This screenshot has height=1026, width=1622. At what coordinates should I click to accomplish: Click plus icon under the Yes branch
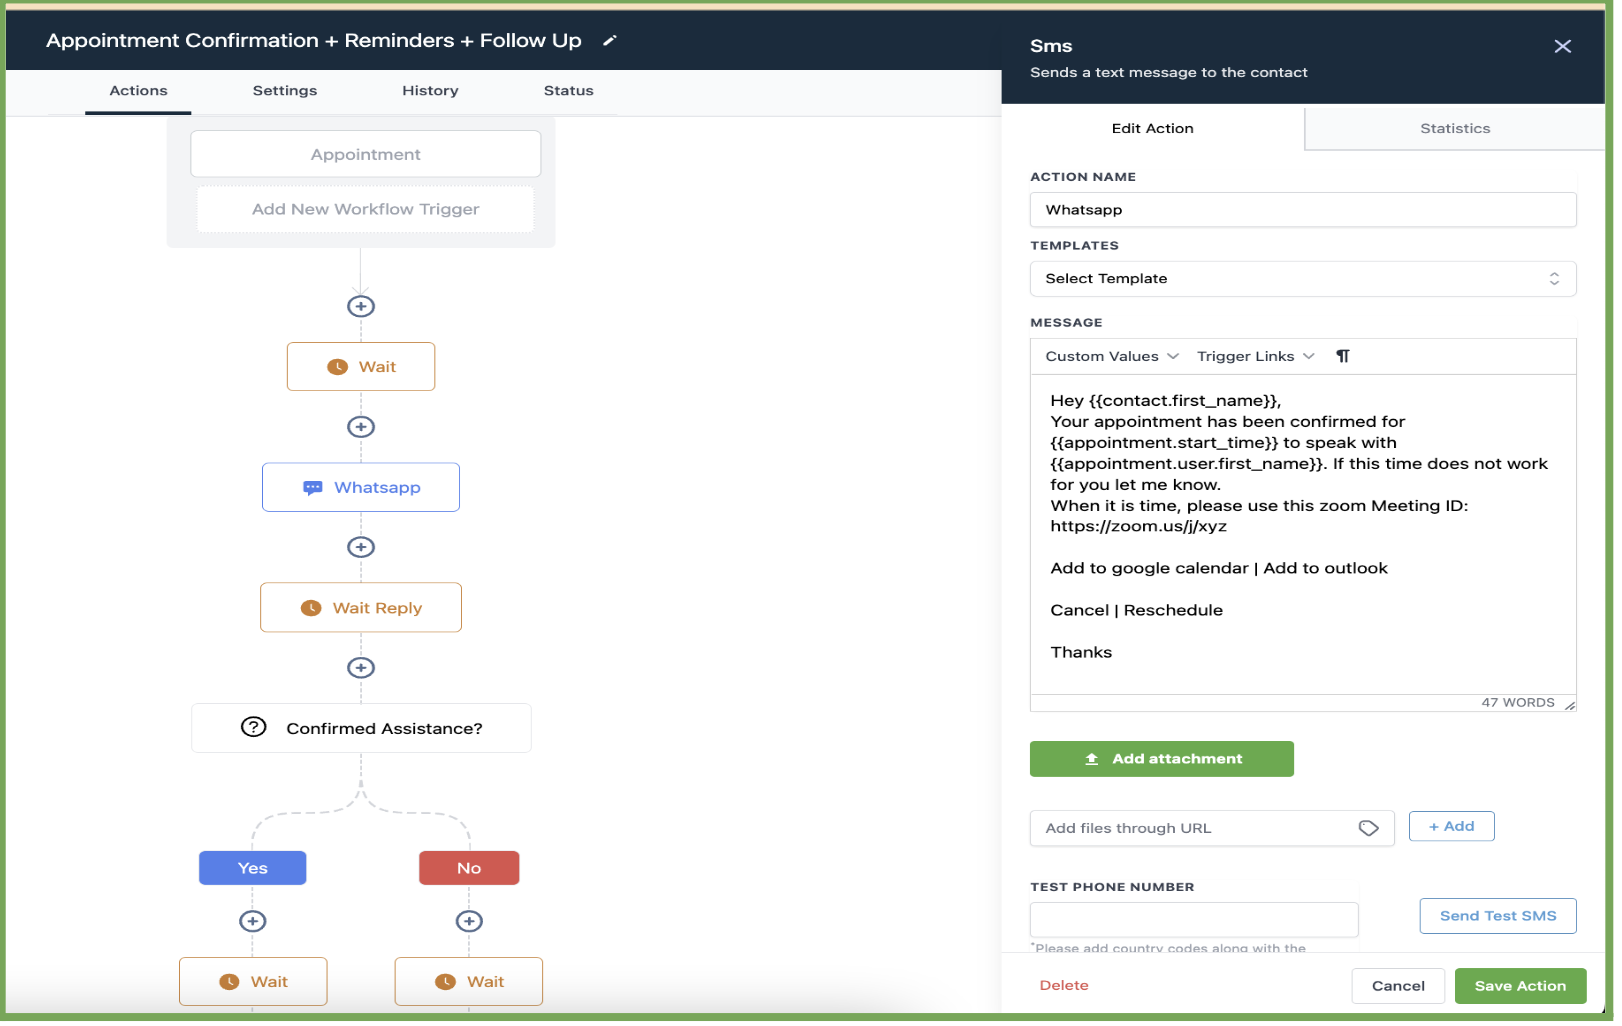pos(253,922)
